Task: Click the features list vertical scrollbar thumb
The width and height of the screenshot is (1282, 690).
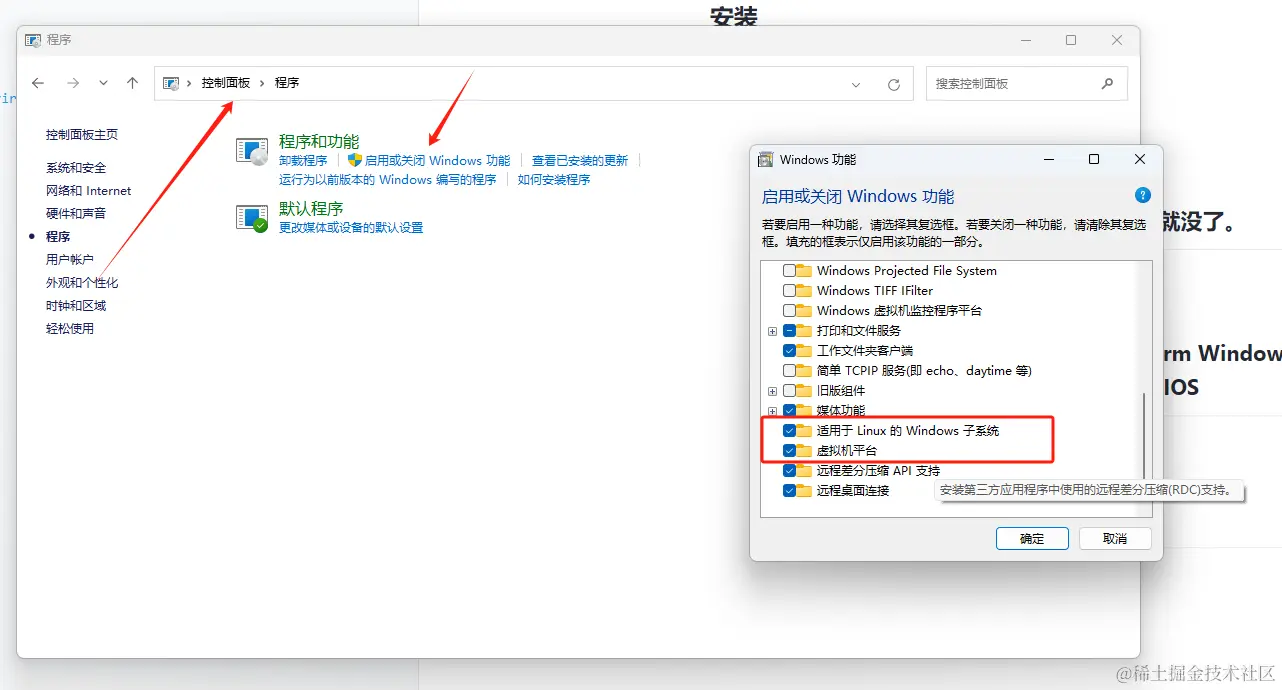Action: 1146,437
